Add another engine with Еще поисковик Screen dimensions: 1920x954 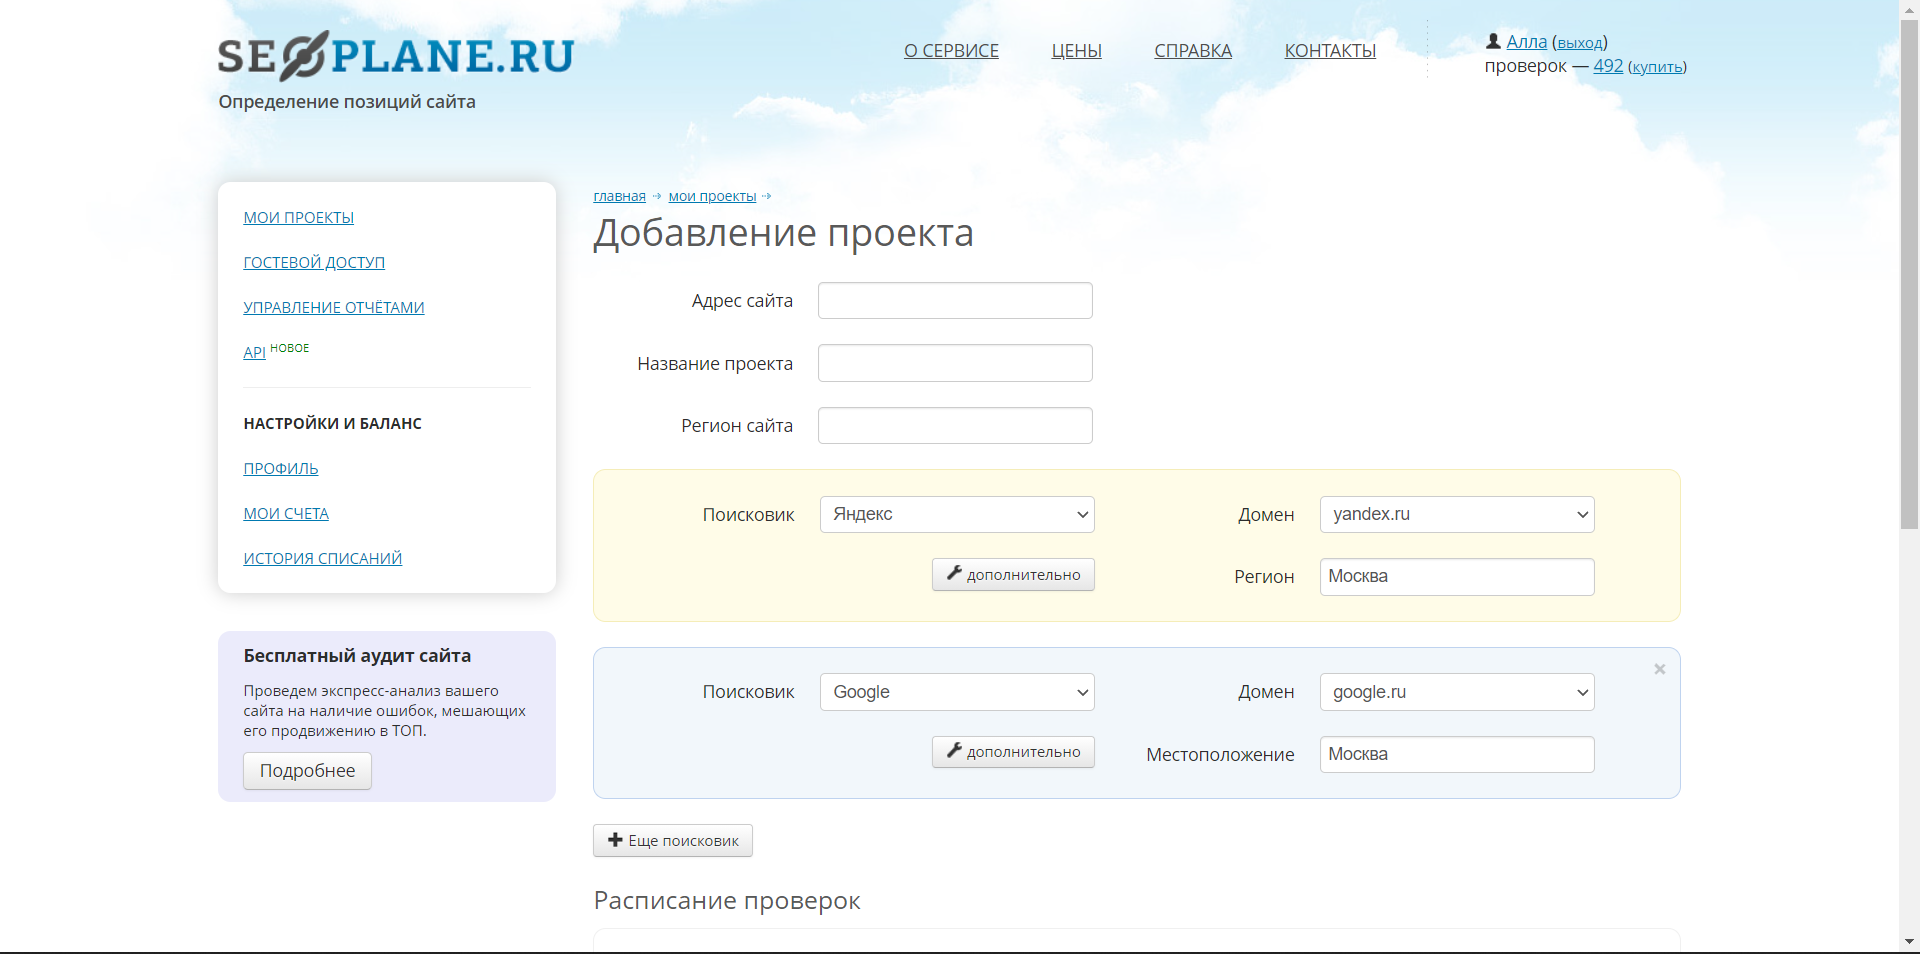(673, 841)
